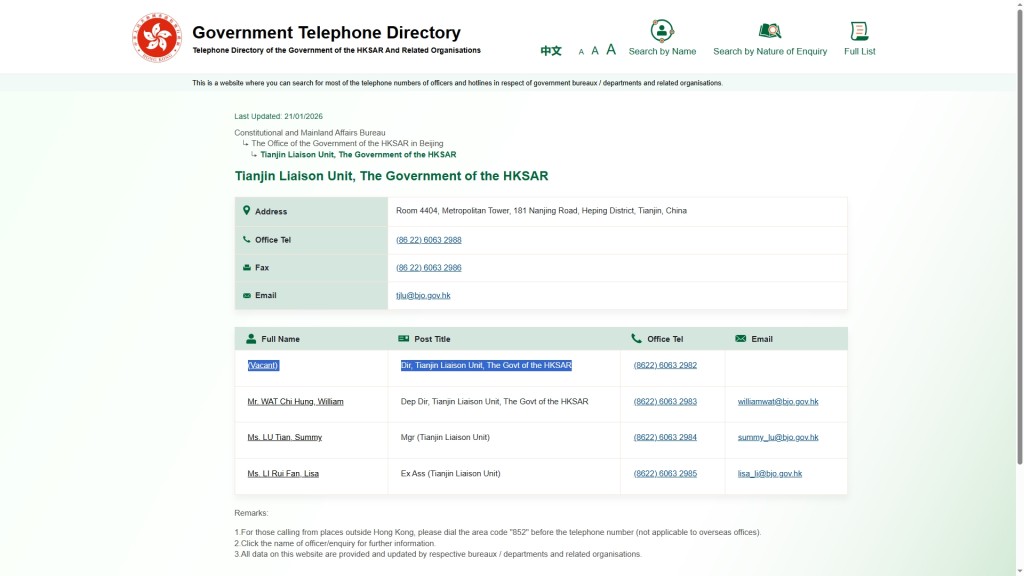This screenshot has height=576, width=1024.
Task: Email williamwat@bjo.gov.hk link
Action: coord(777,402)
